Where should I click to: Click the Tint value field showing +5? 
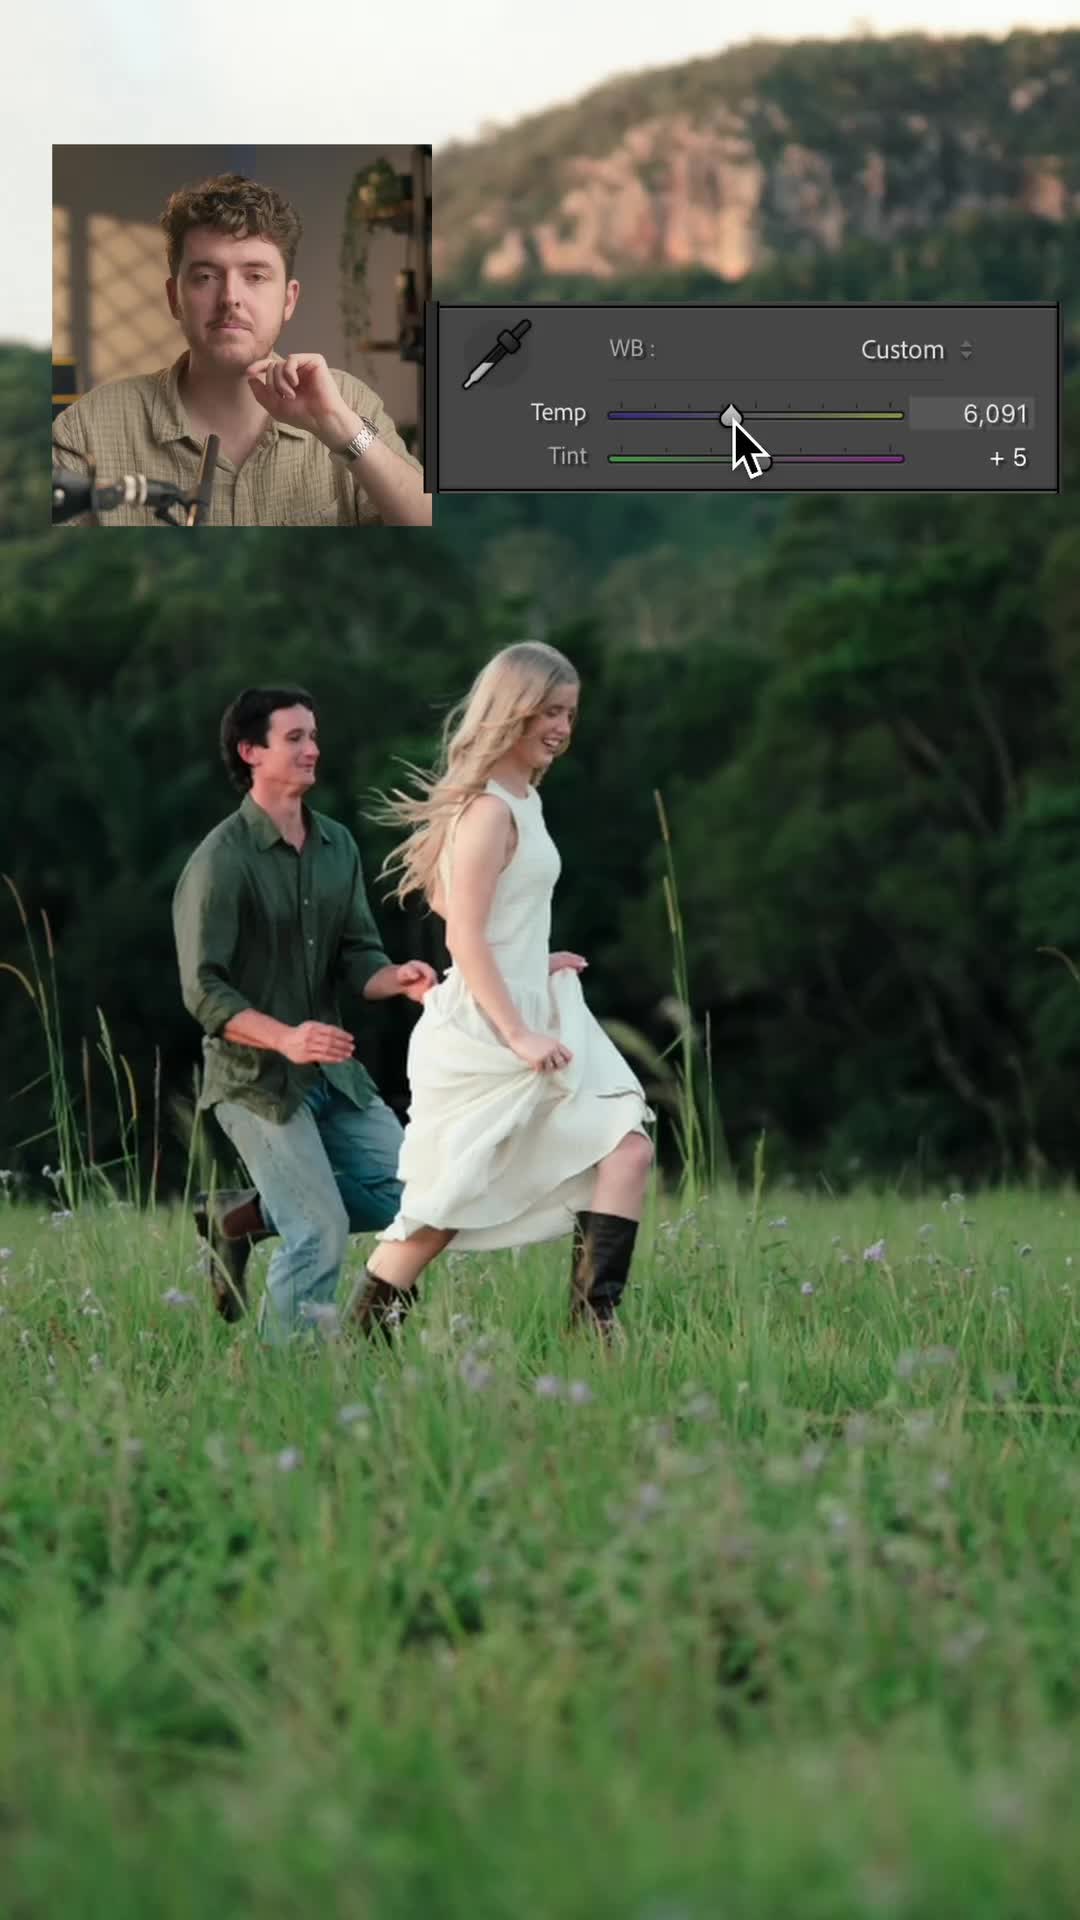[1008, 458]
